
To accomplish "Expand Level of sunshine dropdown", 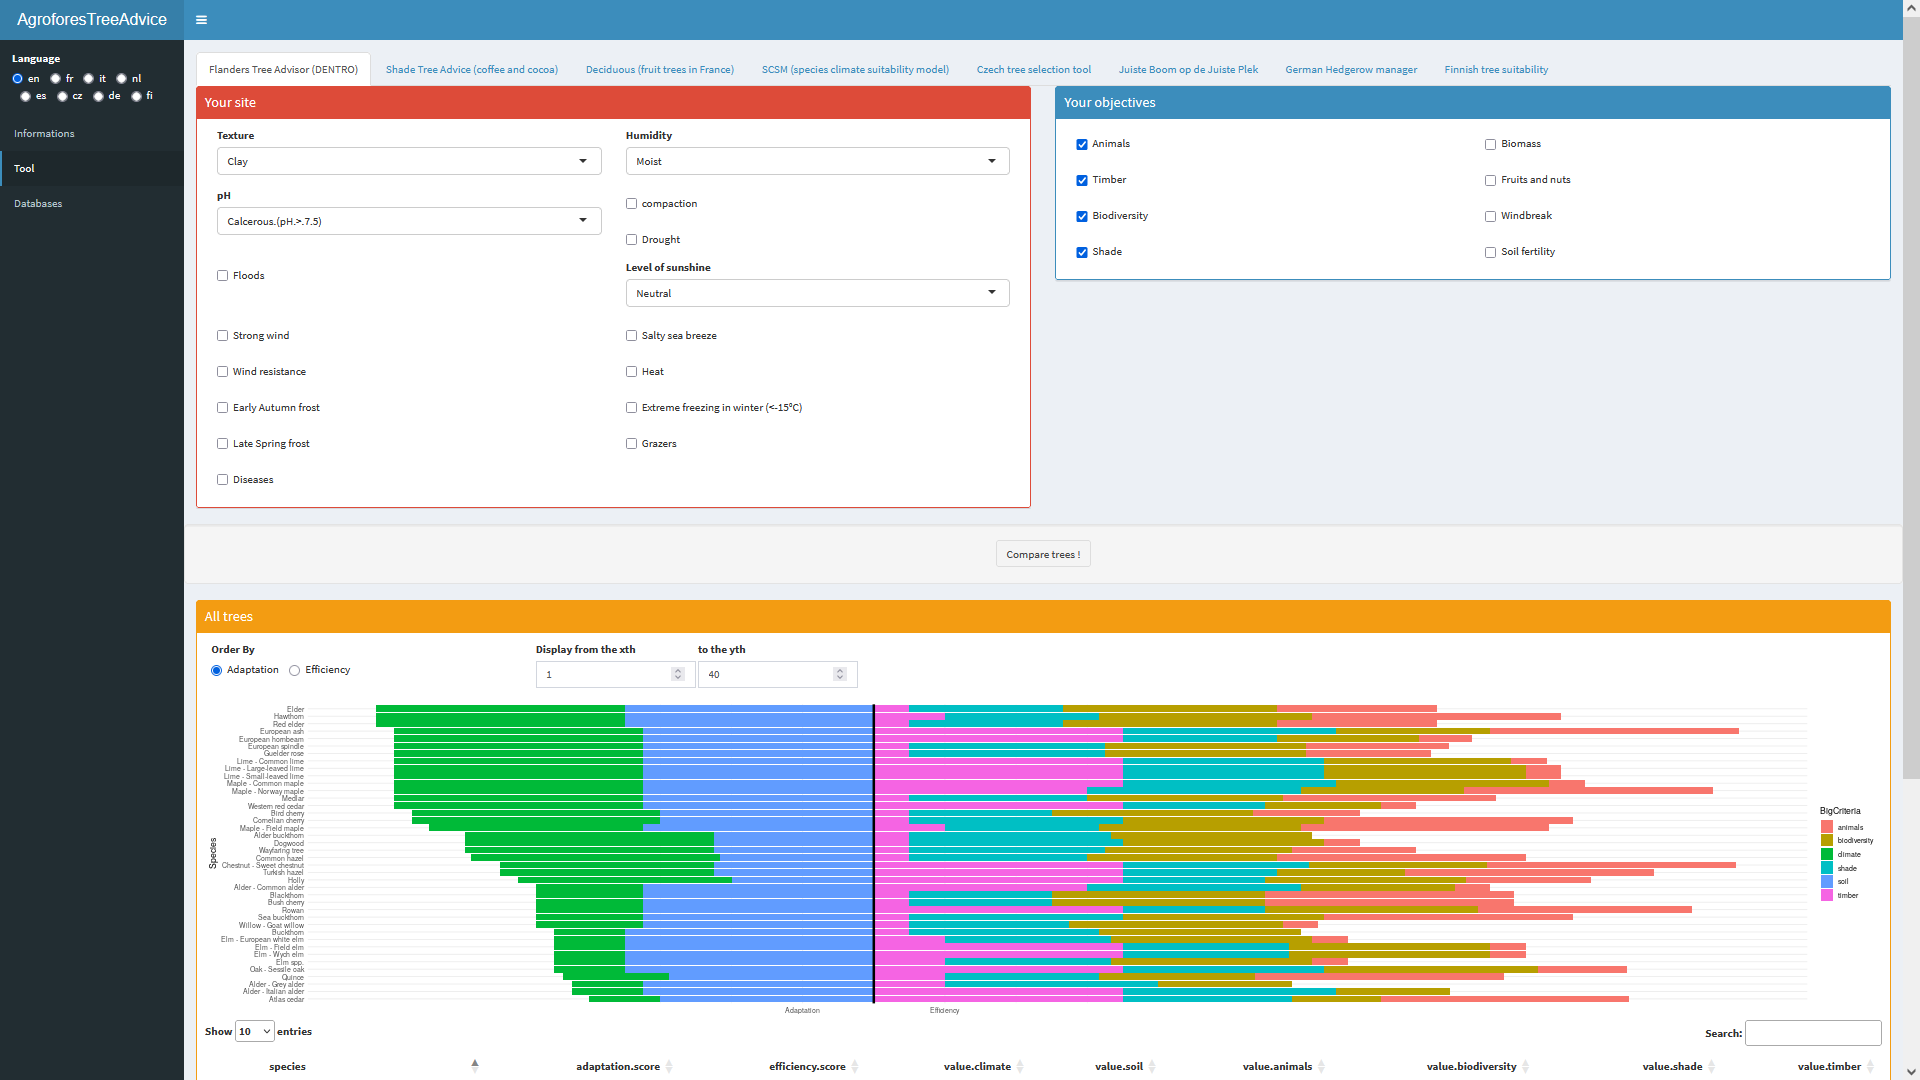I will [x=816, y=293].
